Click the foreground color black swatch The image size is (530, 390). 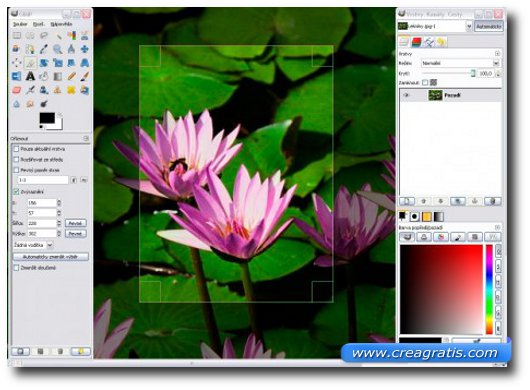pyautogui.click(x=47, y=118)
